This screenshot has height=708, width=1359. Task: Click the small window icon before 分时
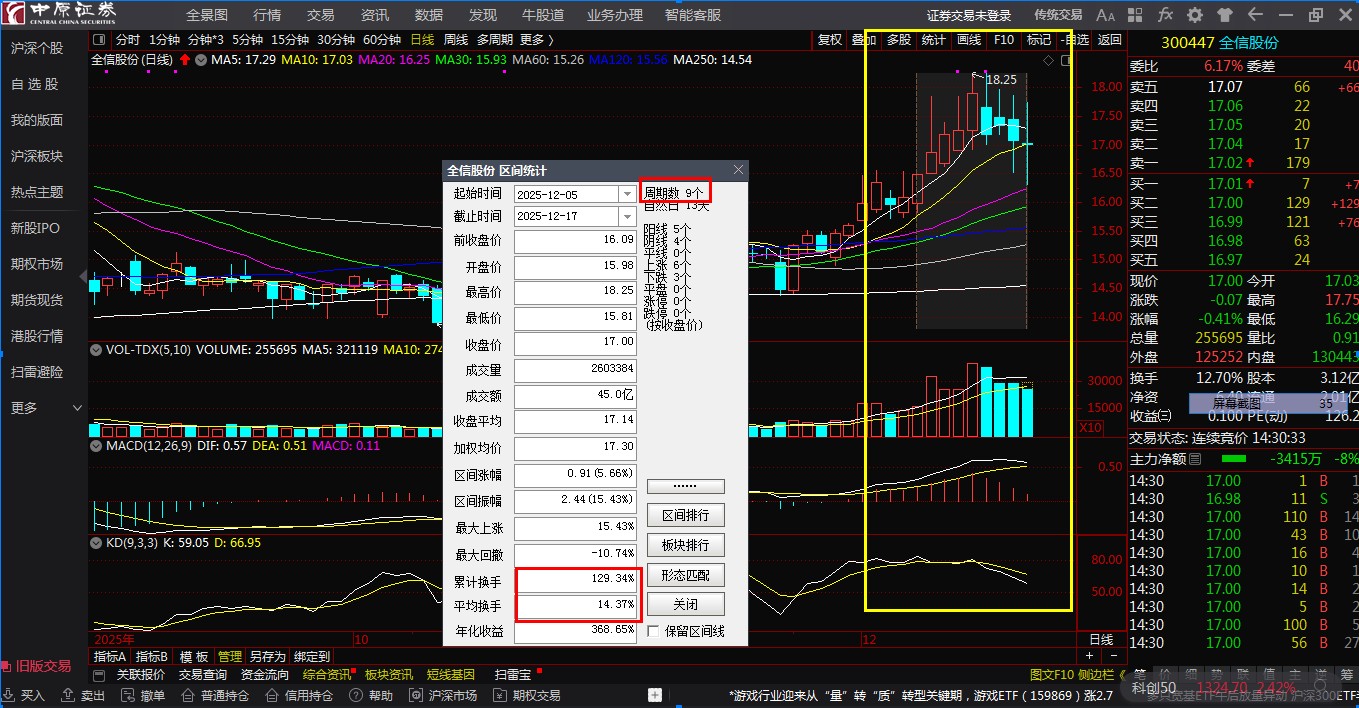(x=100, y=40)
